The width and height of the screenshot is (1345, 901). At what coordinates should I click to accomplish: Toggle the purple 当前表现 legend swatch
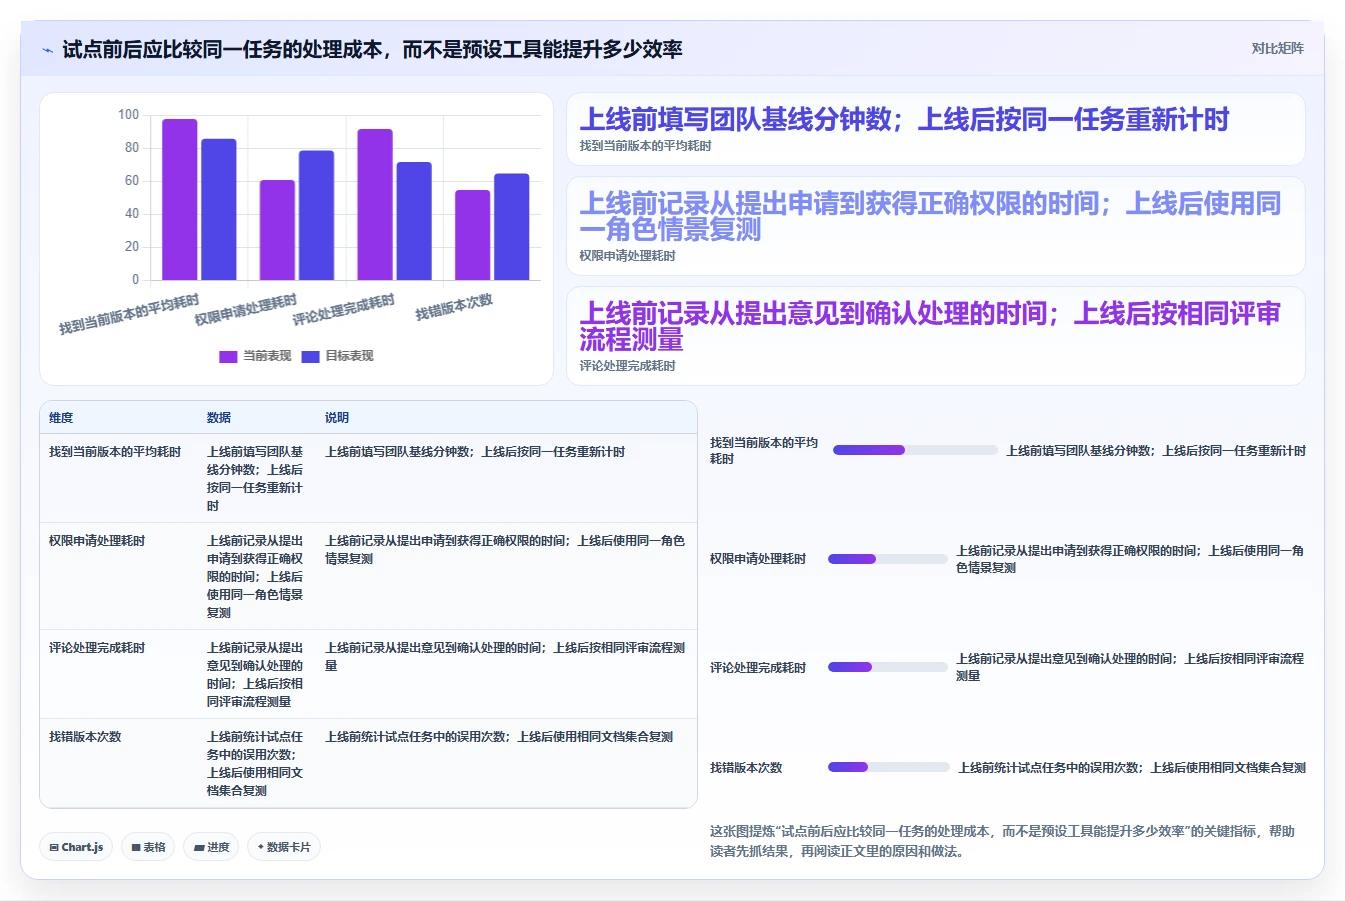click(x=228, y=356)
